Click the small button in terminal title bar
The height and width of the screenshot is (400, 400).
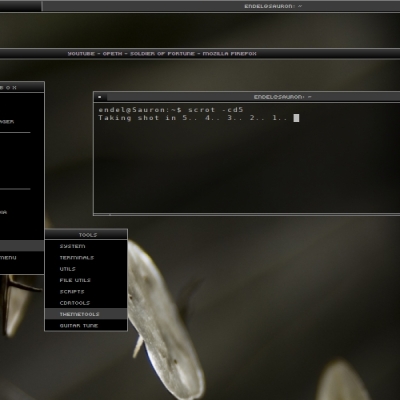(100, 97)
